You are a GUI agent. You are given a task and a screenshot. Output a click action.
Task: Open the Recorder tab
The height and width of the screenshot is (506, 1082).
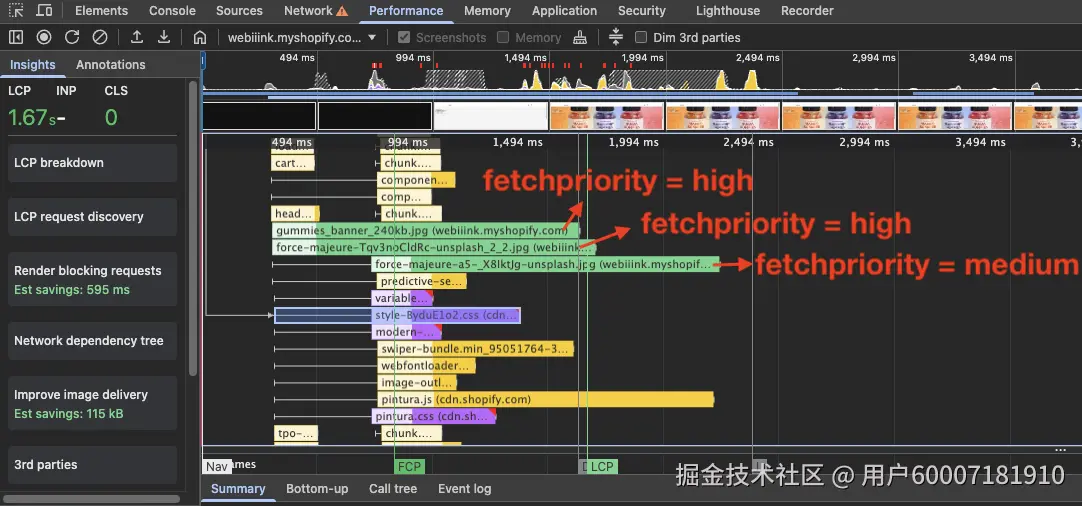point(807,10)
